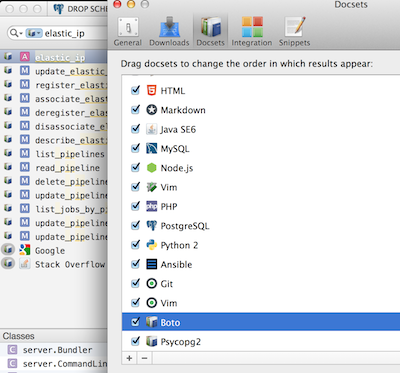Screen dimensions: 400x373
Task: Uncheck the Python 2 docset
Action: pos(135,245)
